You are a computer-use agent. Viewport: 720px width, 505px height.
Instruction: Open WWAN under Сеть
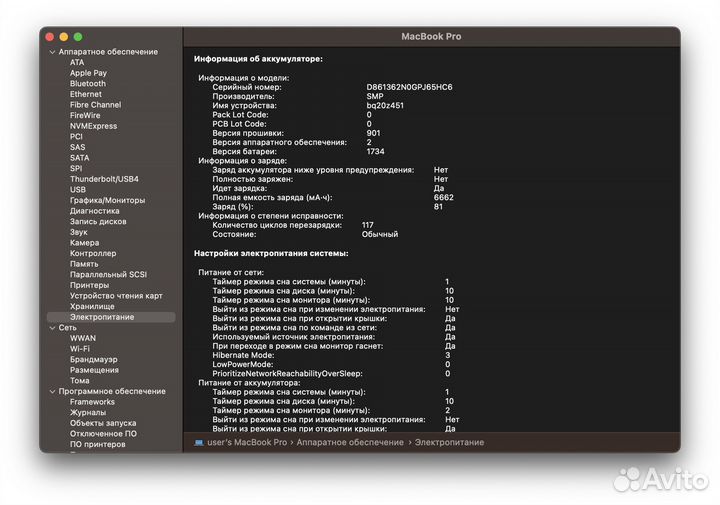click(x=83, y=338)
